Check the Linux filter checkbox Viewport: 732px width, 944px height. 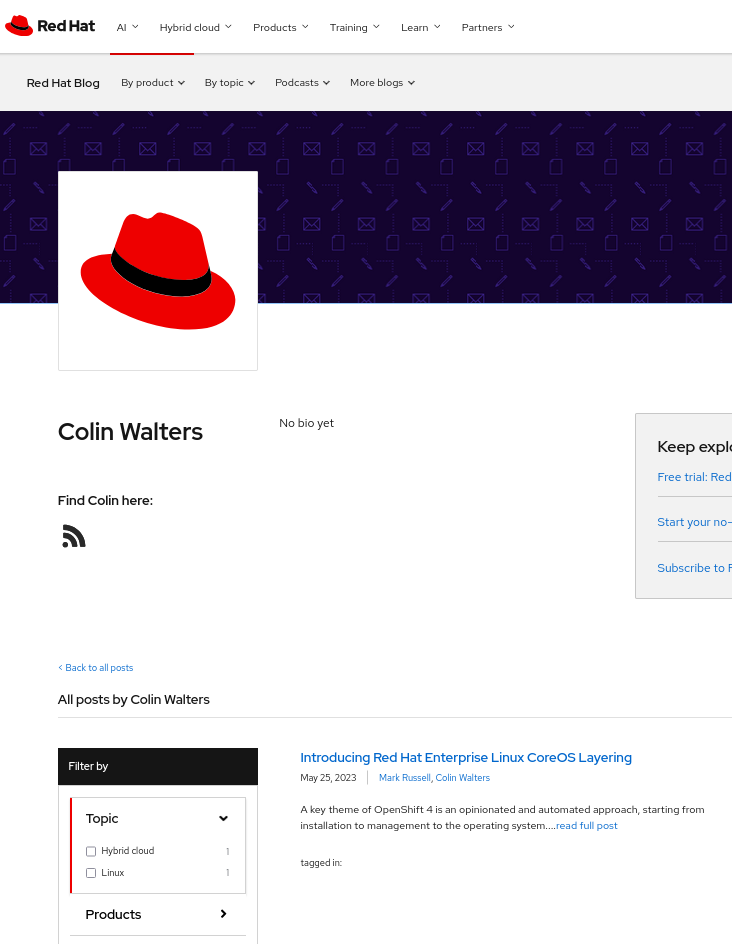[91, 873]
